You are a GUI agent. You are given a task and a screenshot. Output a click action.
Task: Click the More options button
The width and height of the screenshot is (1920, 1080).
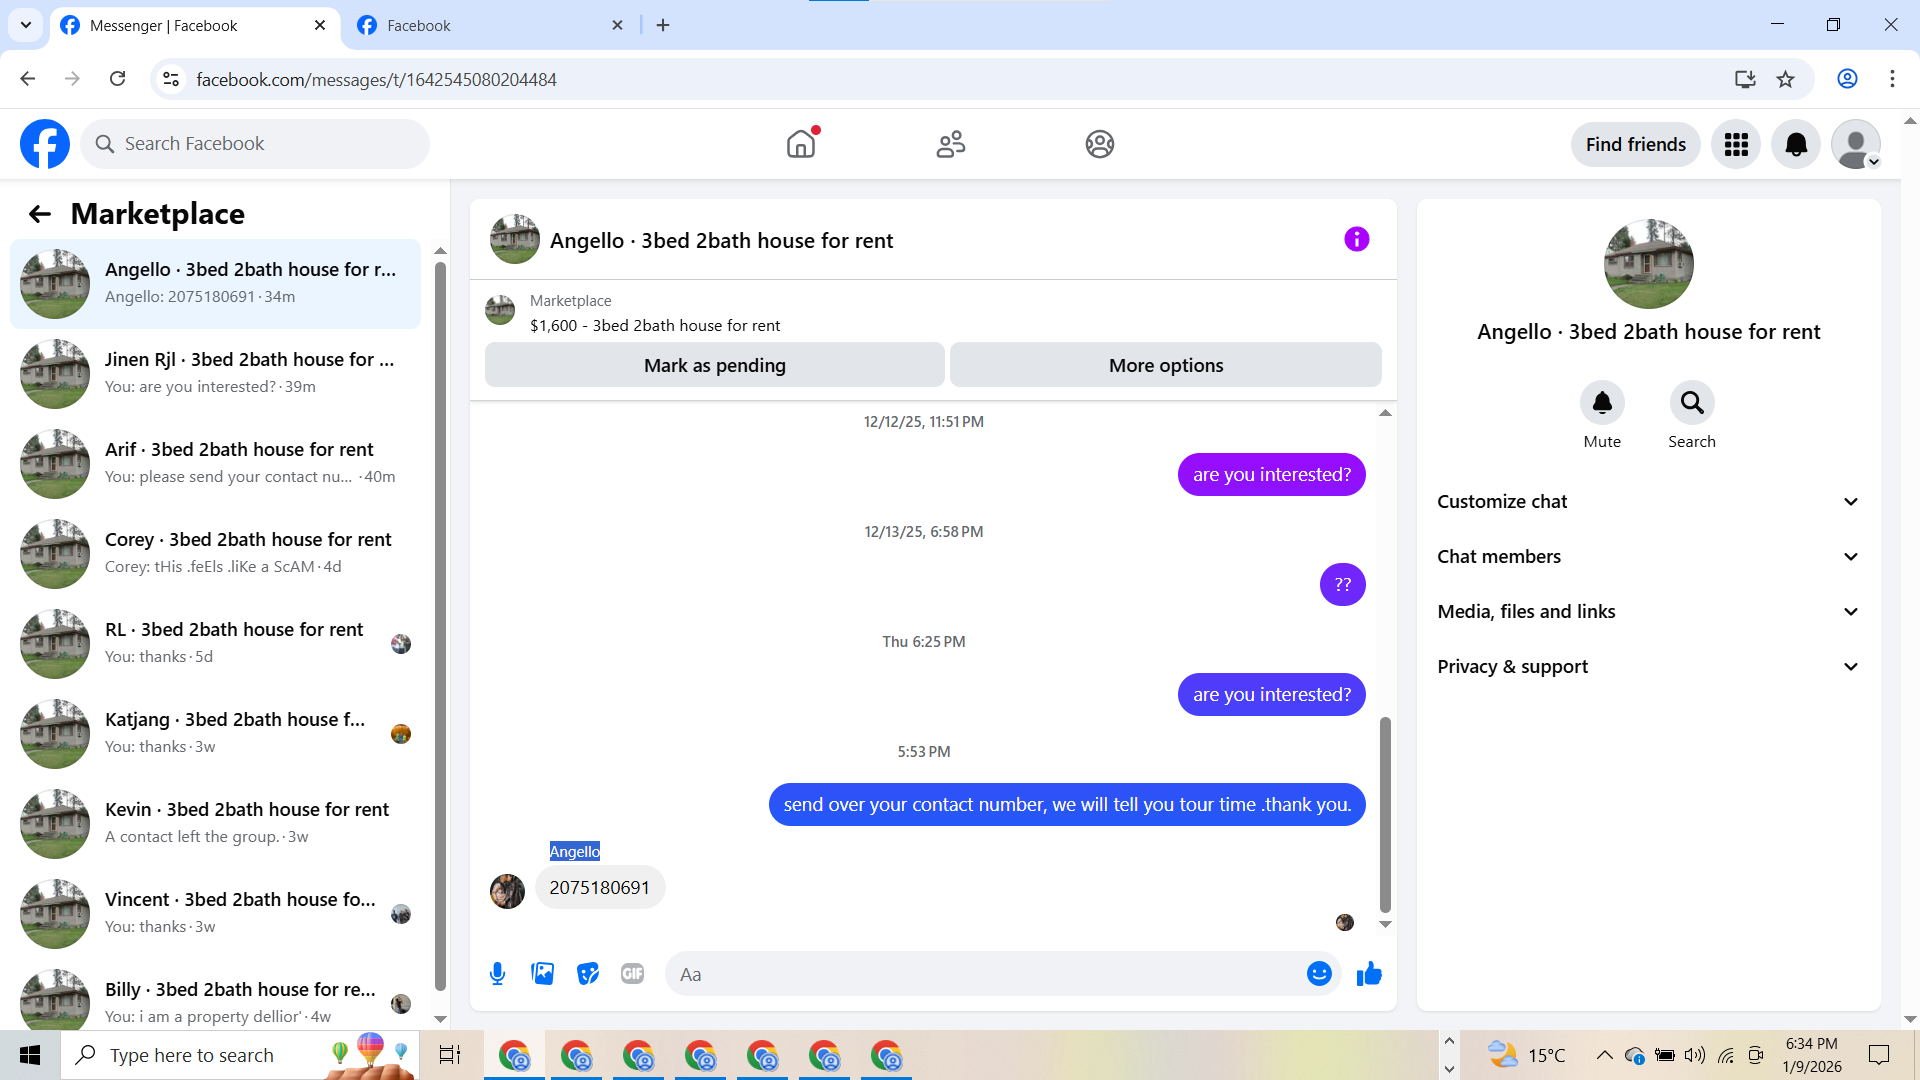[x=1165, y=366]
